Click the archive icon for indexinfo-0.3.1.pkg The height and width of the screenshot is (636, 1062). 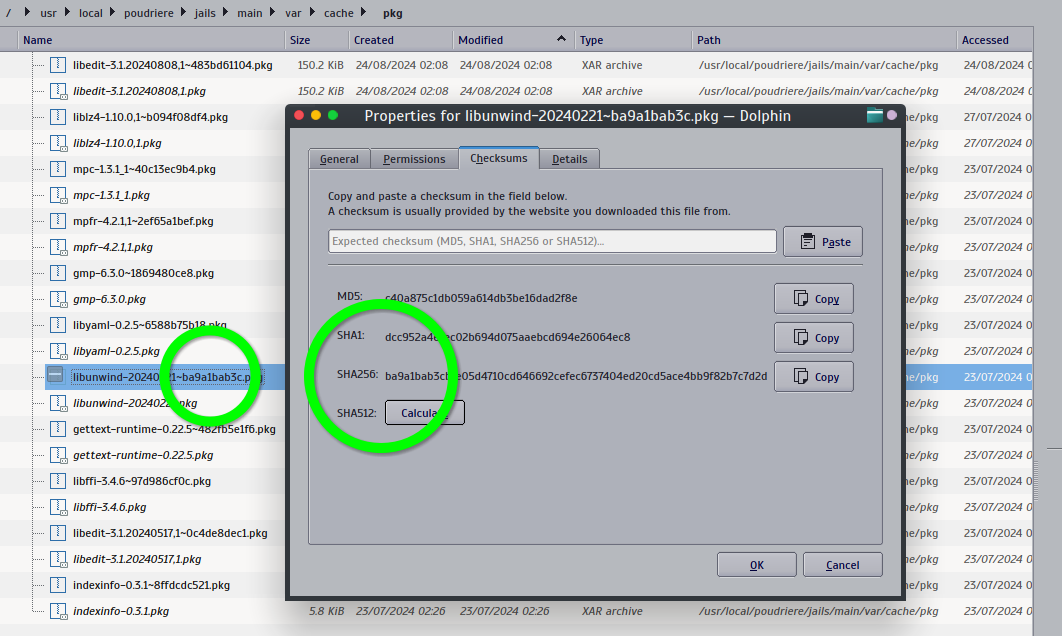point(57,611)
